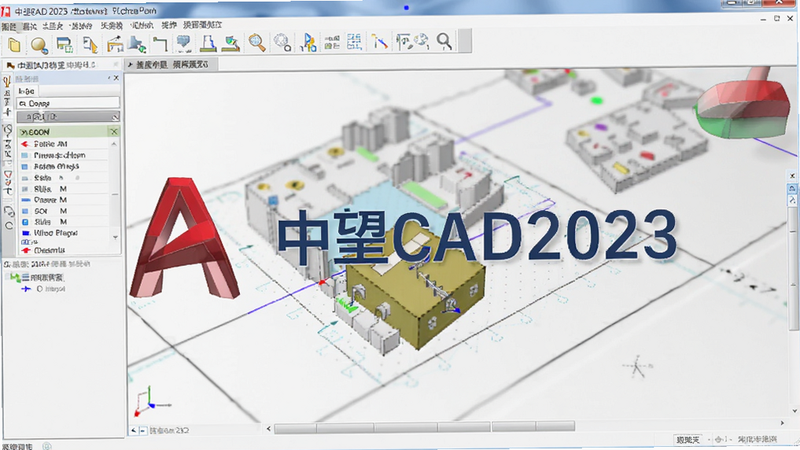This screenshot has height=450, width=800.
Task: Click the gray globe icon near toolbar end
Action: pos(422,41)
